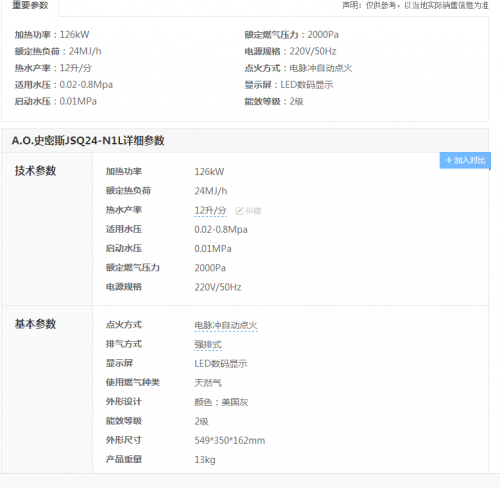Image resolution: width=500 pixels, height=488 pixels.
Task: Click the 使用燃气种类 row label
Action: [x=133, y=382]
